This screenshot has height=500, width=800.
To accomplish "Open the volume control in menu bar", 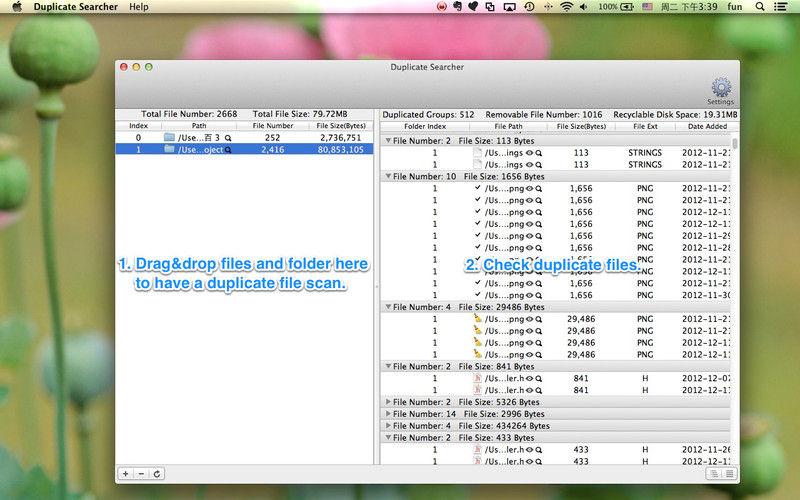I will (584, 7).
